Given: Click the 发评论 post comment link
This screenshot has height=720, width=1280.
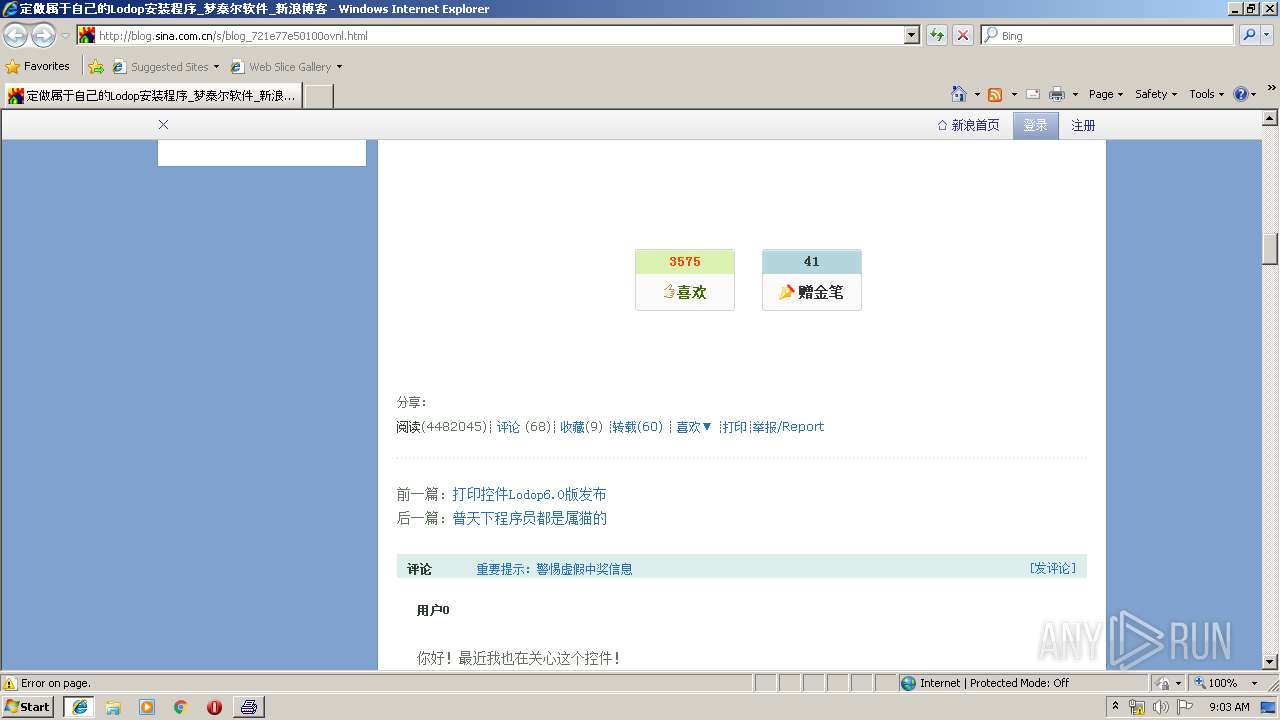Looking at the screenshot, I should click(x=1053, y=568).
